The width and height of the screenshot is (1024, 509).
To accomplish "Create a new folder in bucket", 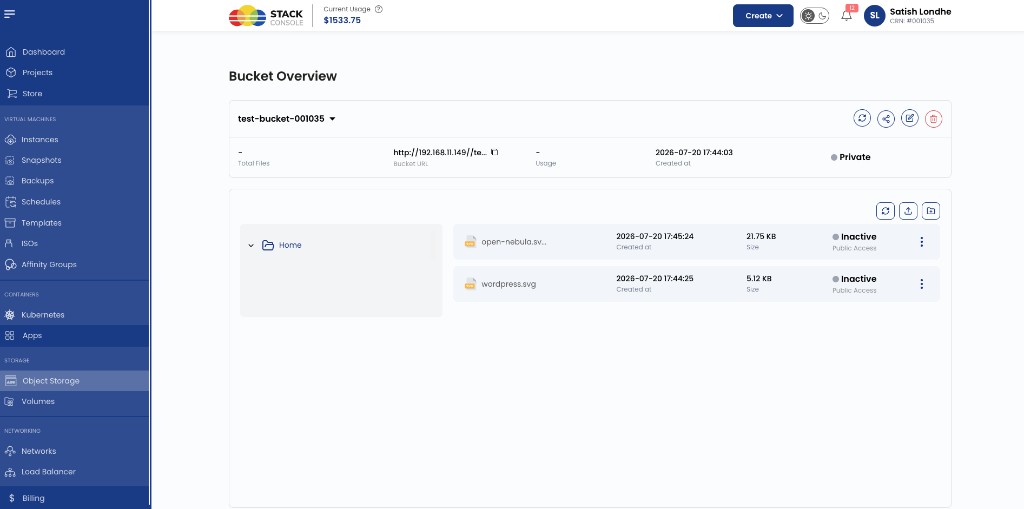I will 931,210.
